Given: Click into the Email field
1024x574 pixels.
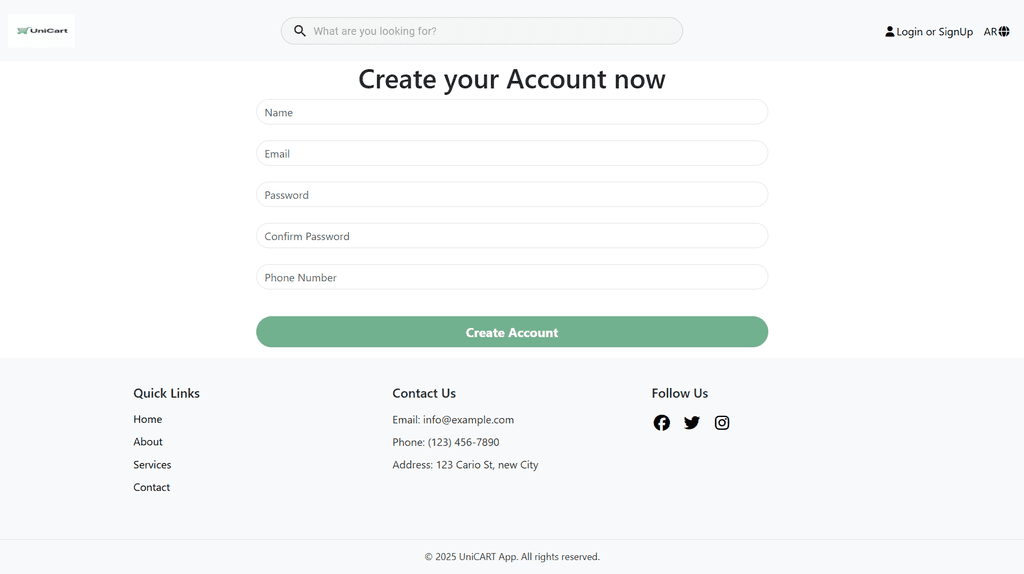Looking at the screenshot, I should (512, 154).
